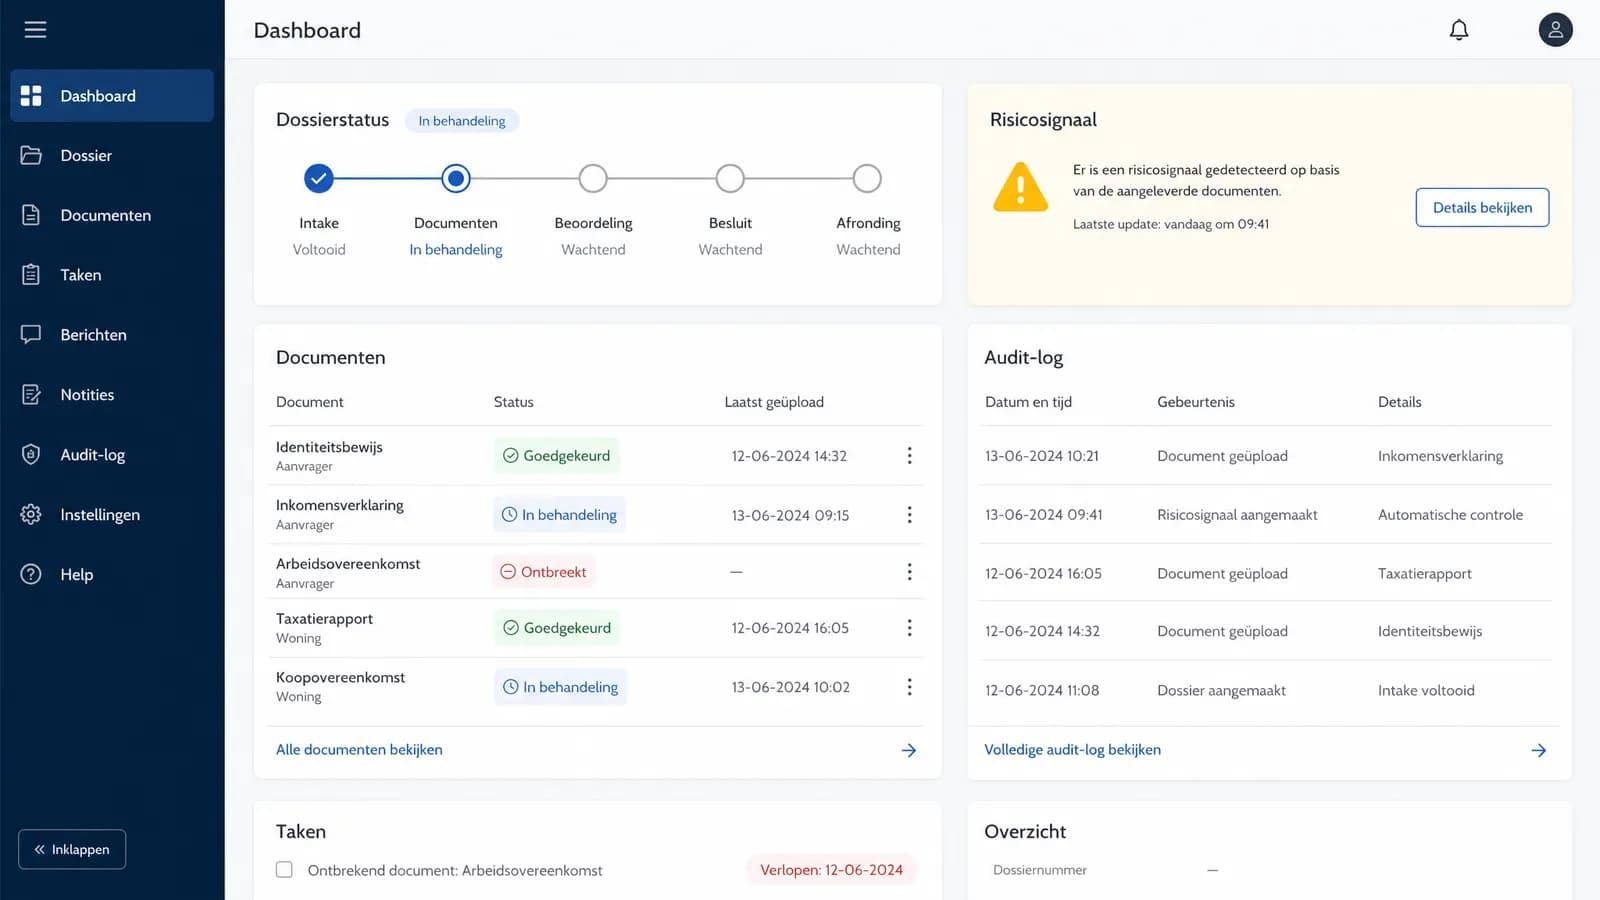Select the Besluit step circle

pos(730,179)
